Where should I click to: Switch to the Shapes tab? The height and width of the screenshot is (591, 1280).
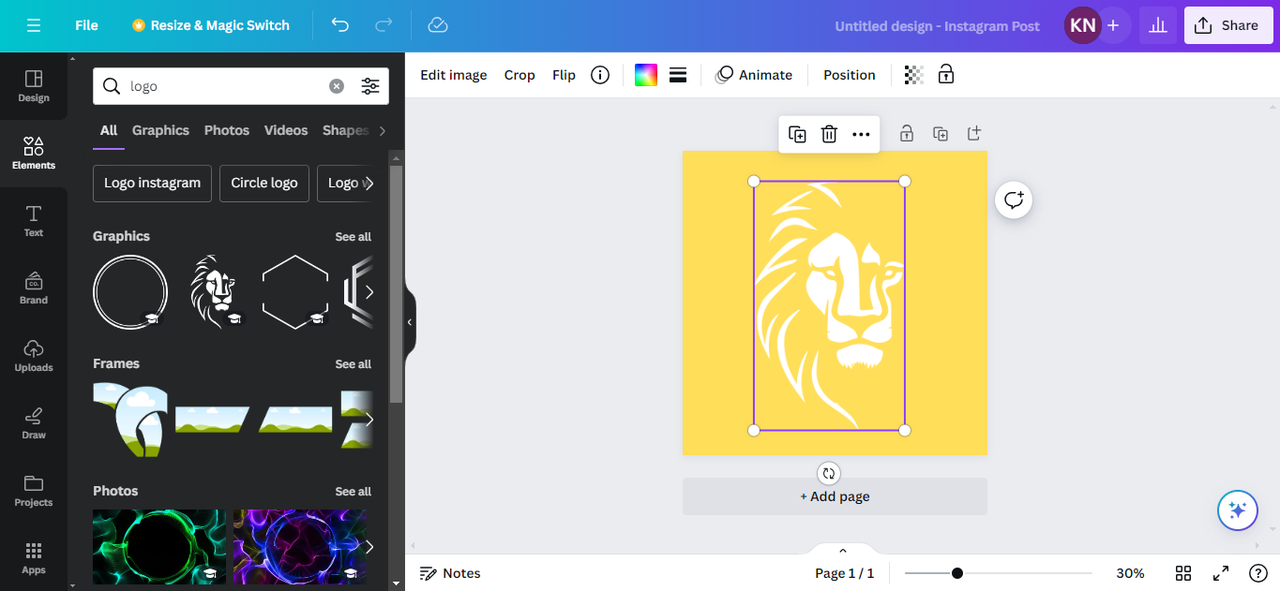point(345,130)
